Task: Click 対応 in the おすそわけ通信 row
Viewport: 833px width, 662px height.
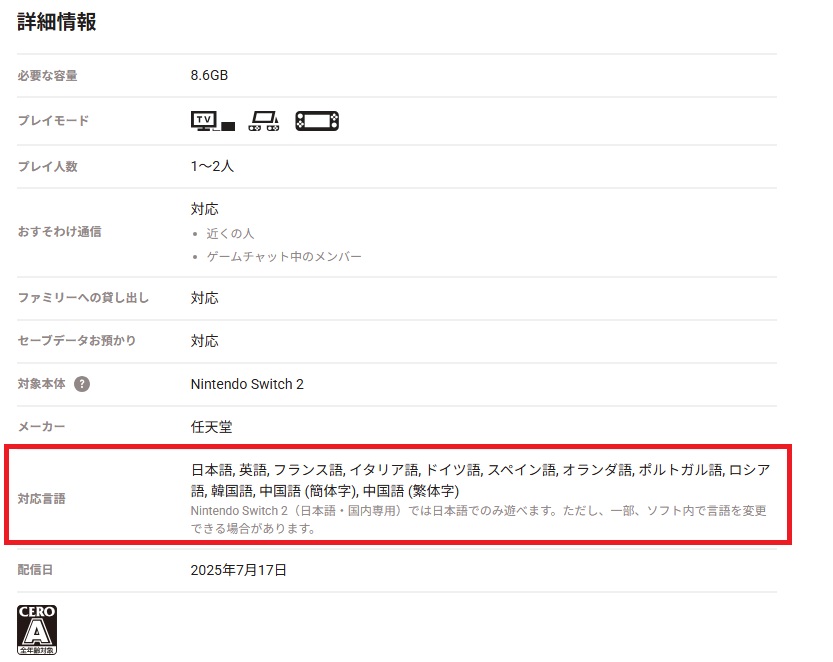Action: (205, 209)
